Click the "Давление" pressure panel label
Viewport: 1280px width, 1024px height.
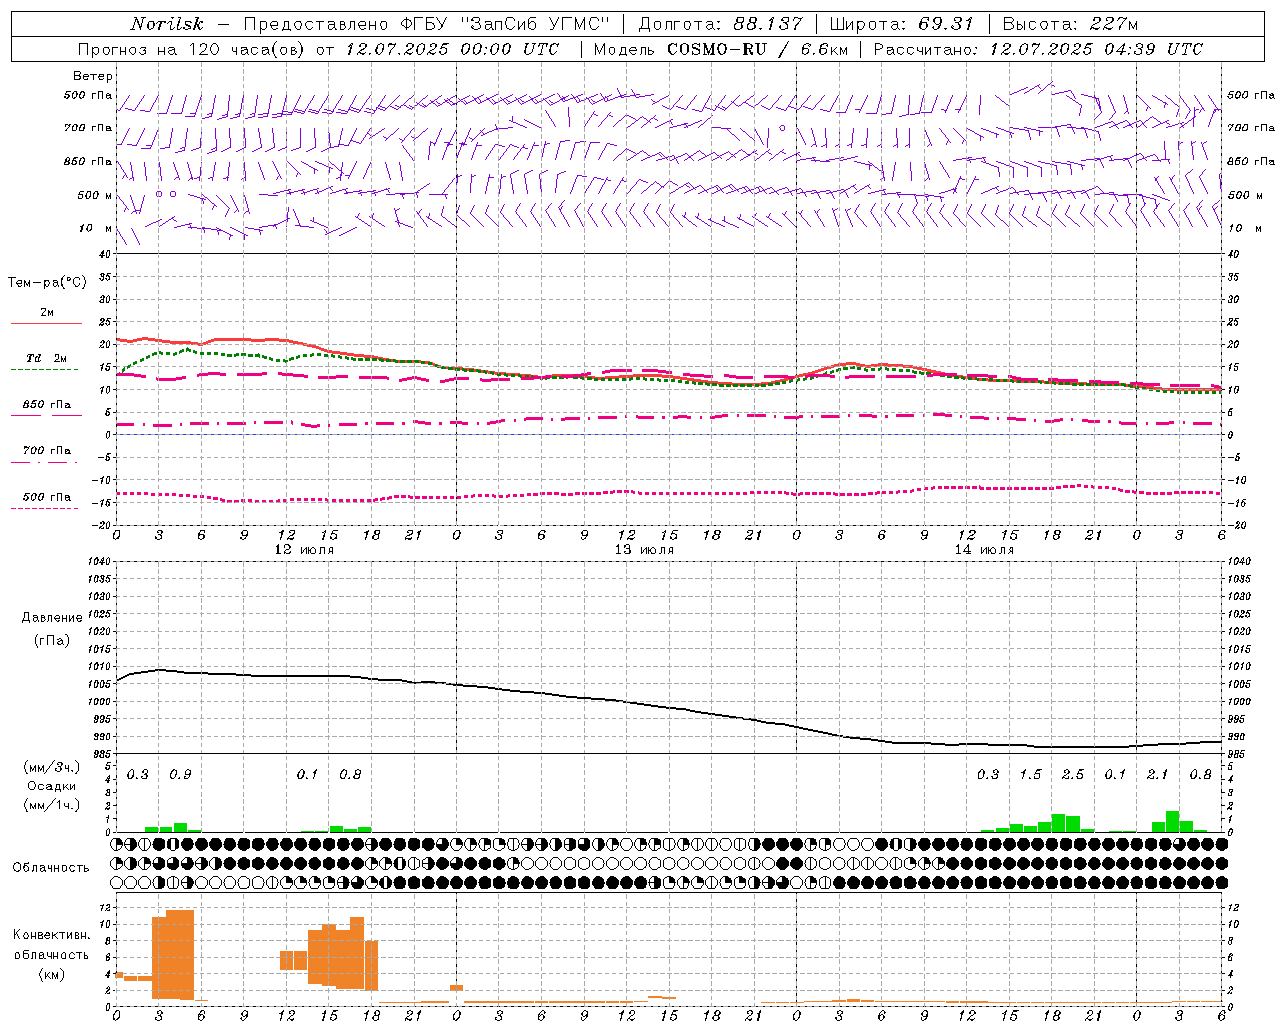click(52, 618)
